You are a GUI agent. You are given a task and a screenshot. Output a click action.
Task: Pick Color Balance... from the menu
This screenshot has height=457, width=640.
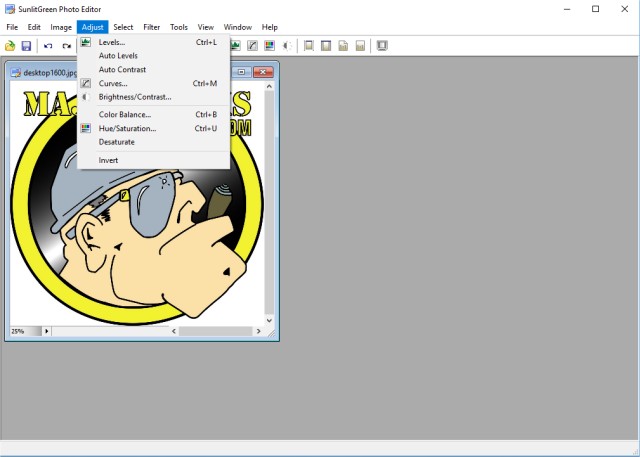(124, 115)
